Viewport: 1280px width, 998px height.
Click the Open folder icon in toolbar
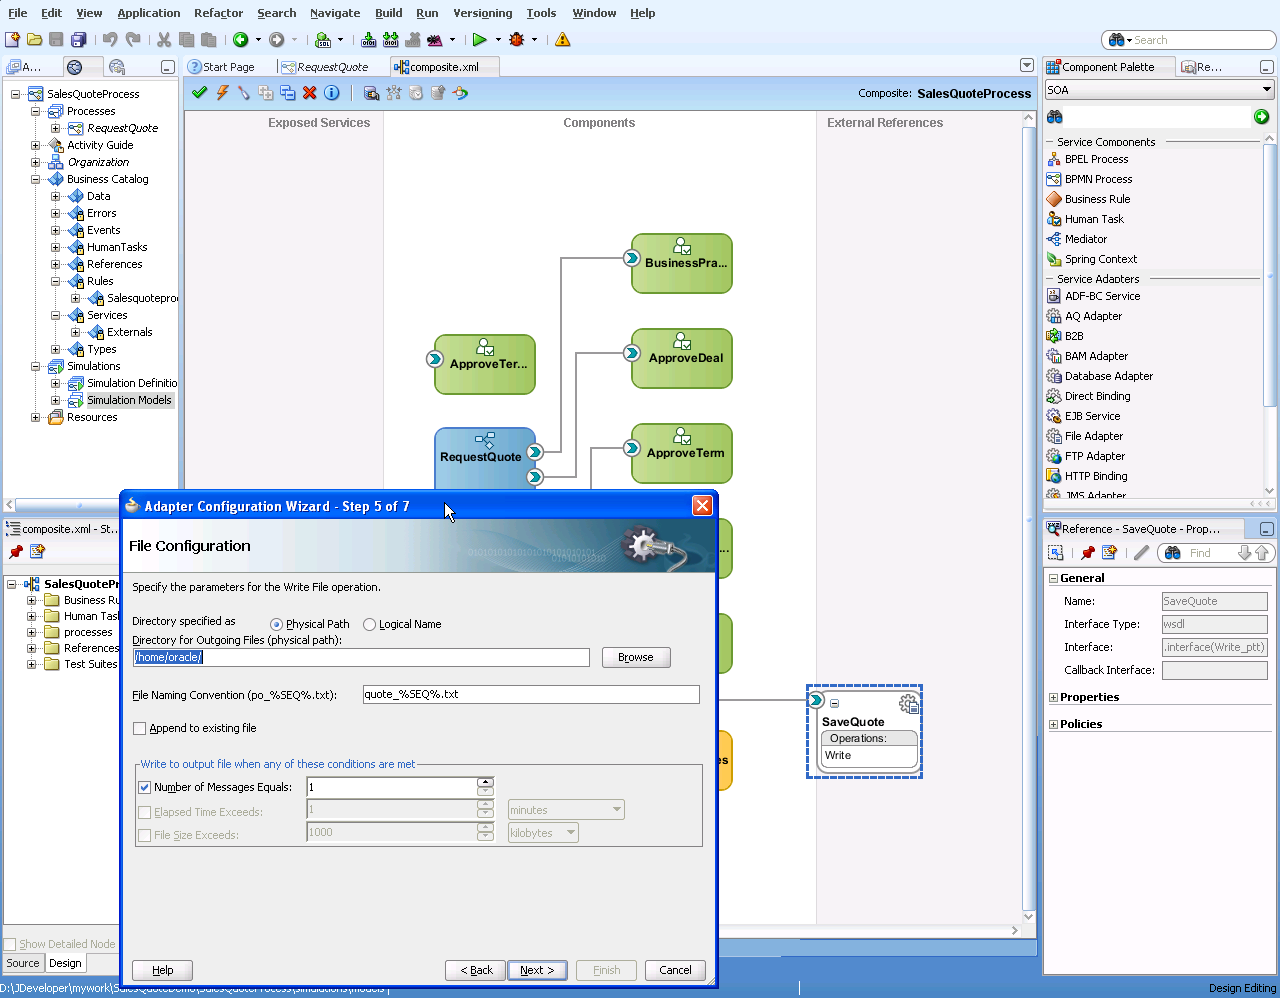[x=35, y=40]
